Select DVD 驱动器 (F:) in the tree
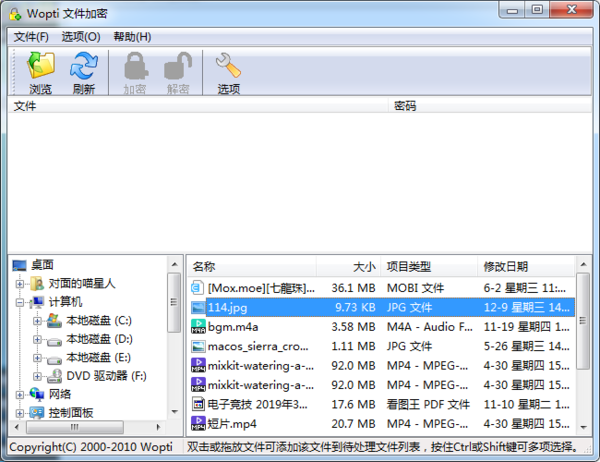This screenshot has height=462, width=600. 105,376
